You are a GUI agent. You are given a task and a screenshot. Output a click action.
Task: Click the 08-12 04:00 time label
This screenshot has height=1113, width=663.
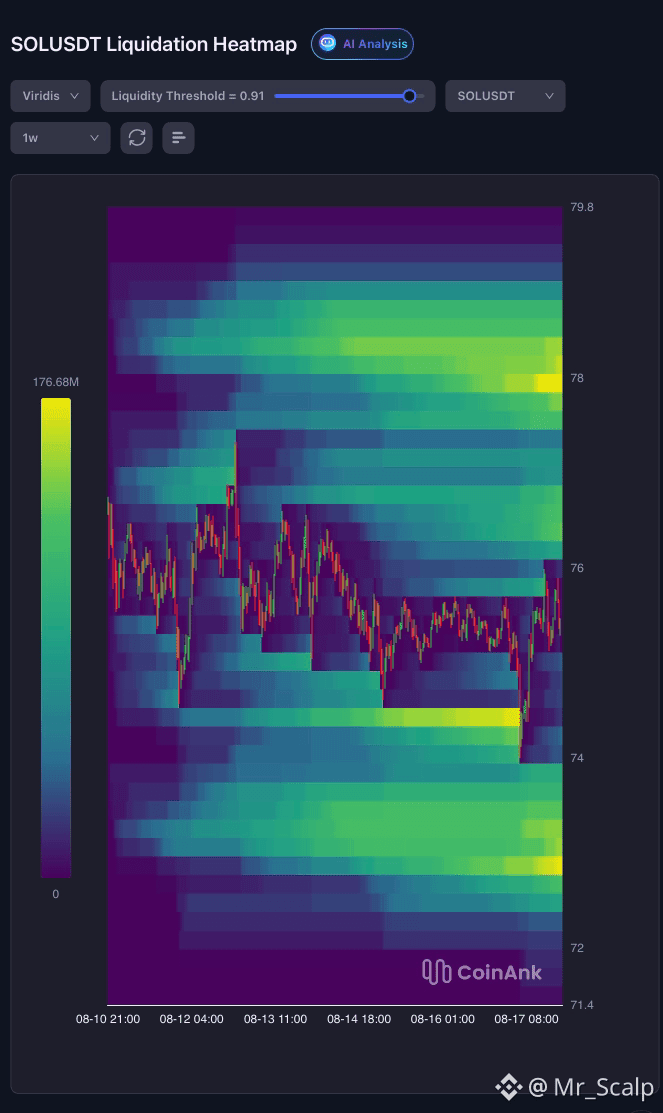(x=192, y=1019)
